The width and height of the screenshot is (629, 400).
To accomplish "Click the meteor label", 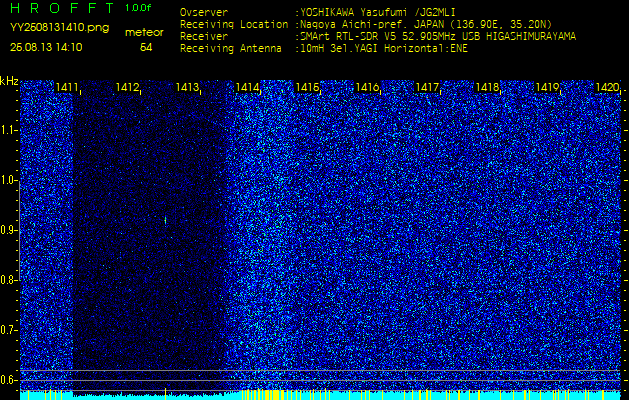I will point(144,33).
